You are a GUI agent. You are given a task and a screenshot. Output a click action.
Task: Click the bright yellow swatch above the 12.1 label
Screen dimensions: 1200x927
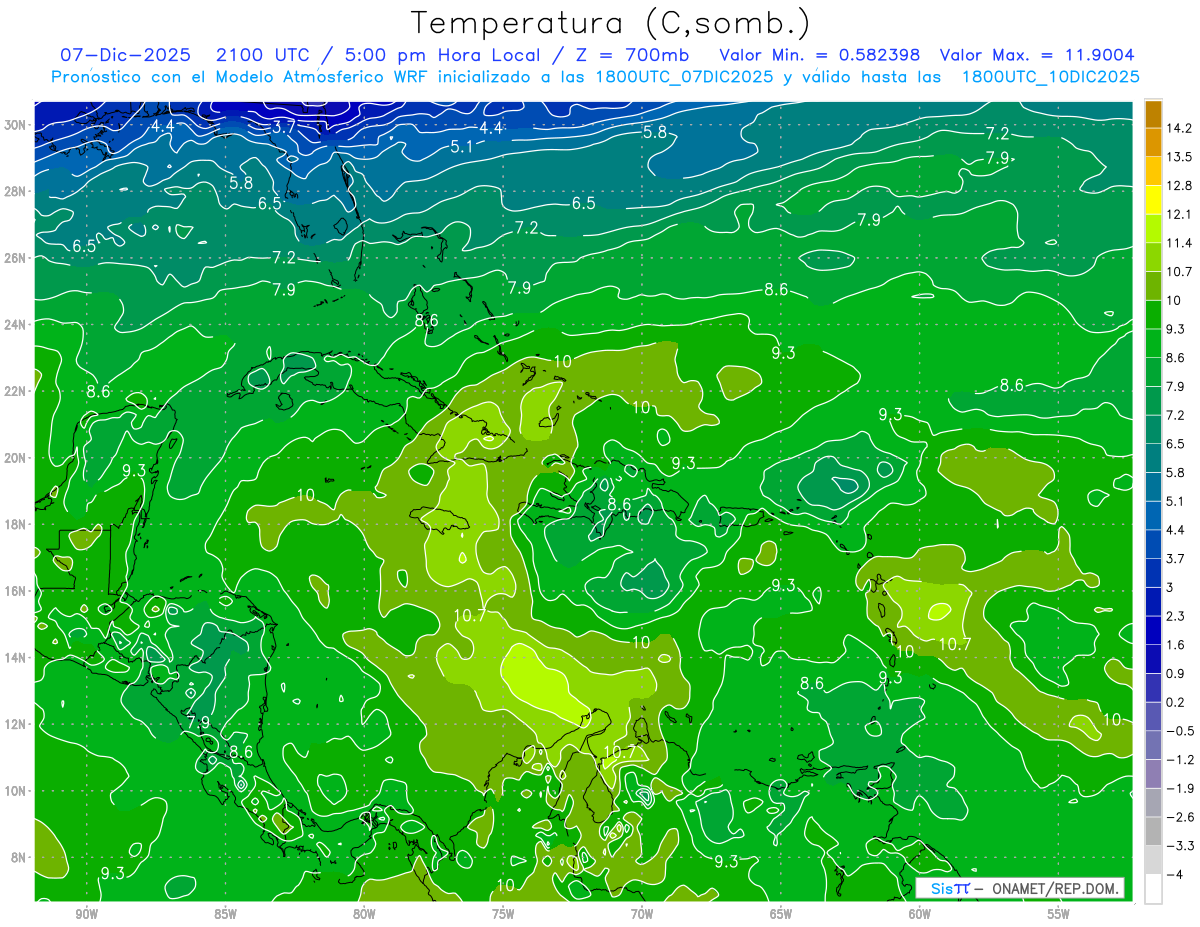(1153, 200)
